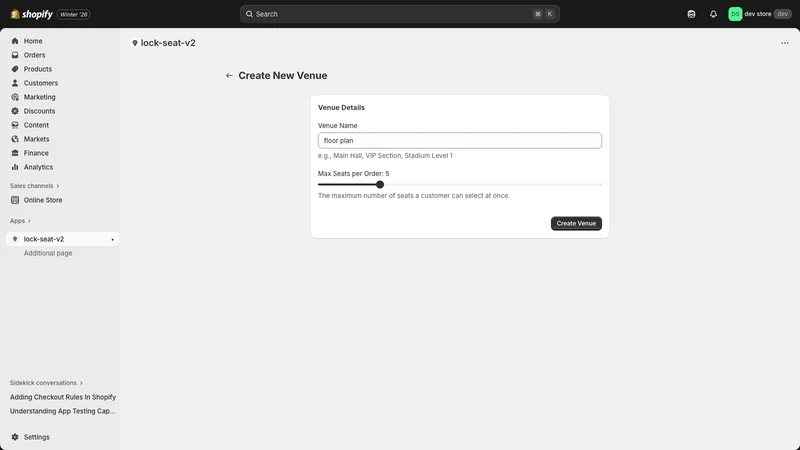
Task: Open the Discounts badge icon
Action: coord(15,111)
